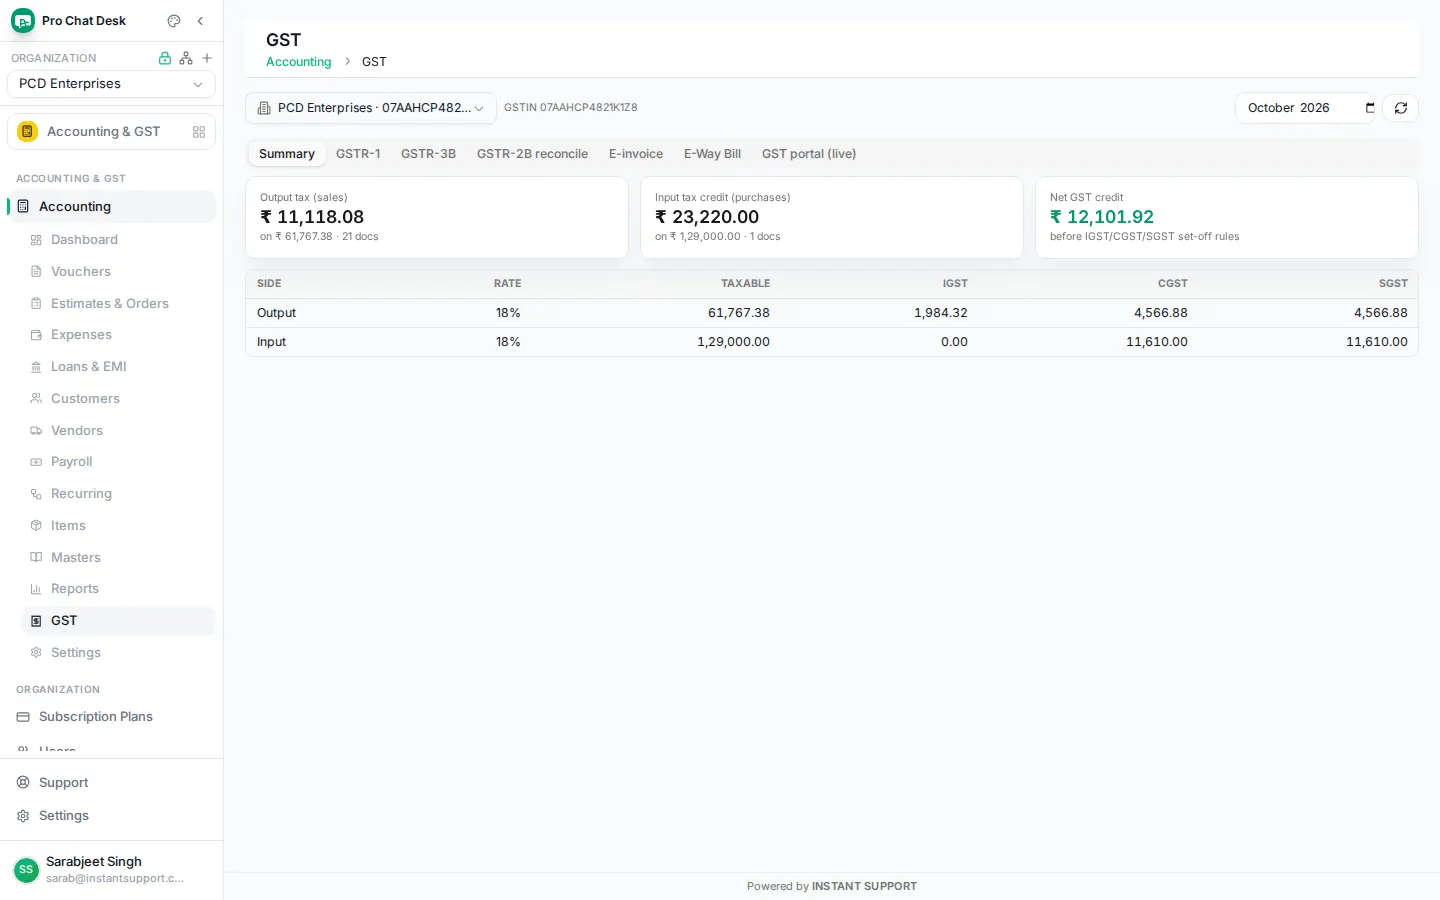Viewport: 1440px width, 900px height.
Task: Select the Summary tab
Action: (x=287, y=154)
